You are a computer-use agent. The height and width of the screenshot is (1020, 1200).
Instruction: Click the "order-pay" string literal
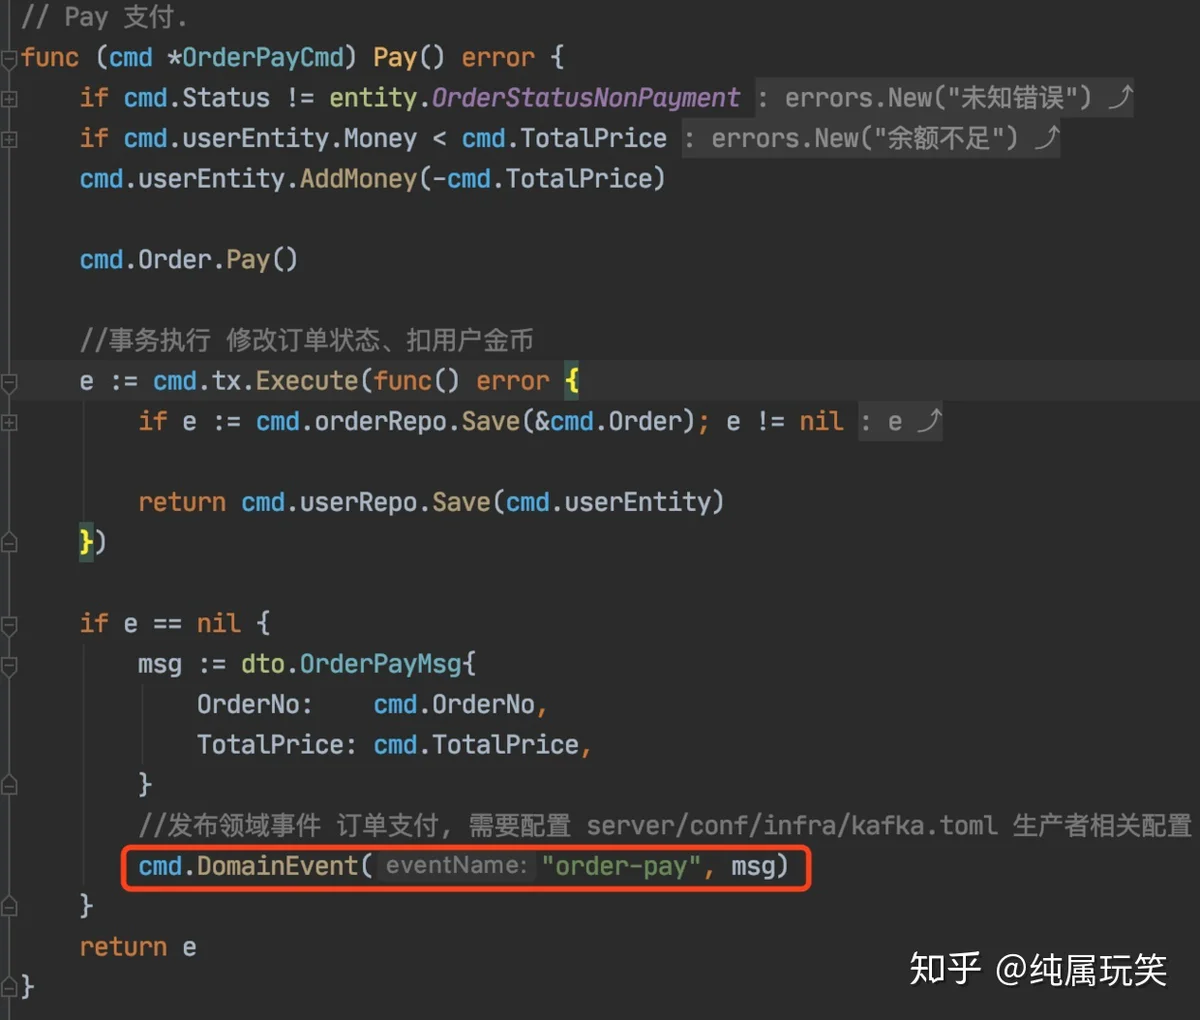[621, 865]
